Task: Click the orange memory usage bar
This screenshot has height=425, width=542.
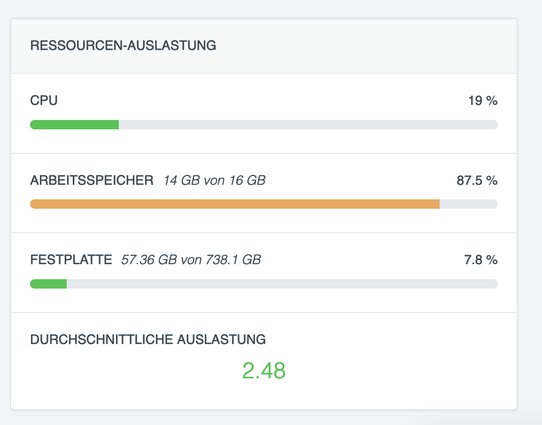Action: [235, 204]
